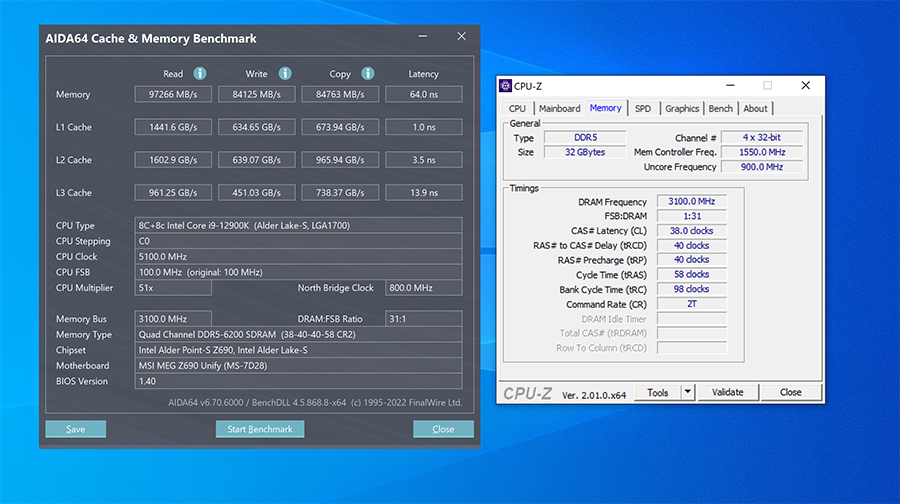This screenshot has height=504, width=900.
Task: Open the Mainboard tab
Action: click(559, 109)
